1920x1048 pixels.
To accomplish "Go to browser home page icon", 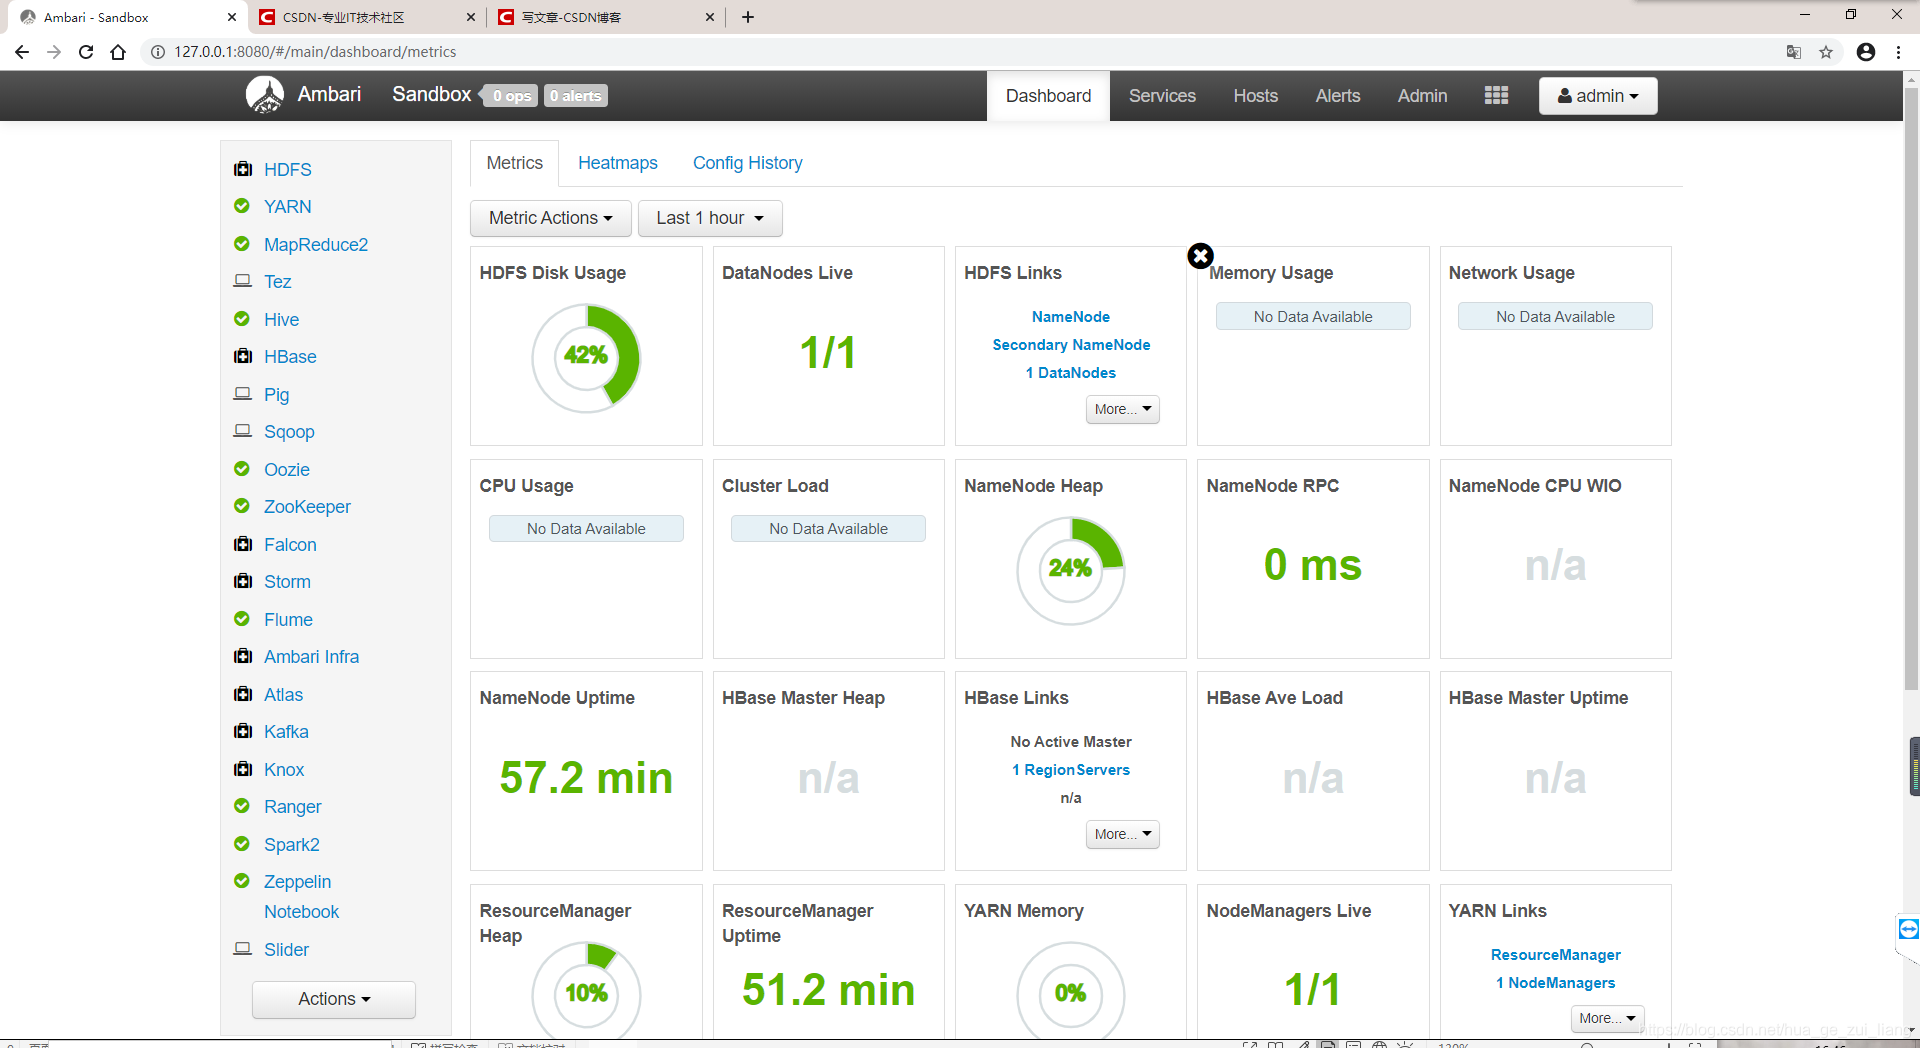I will point(118,52).
